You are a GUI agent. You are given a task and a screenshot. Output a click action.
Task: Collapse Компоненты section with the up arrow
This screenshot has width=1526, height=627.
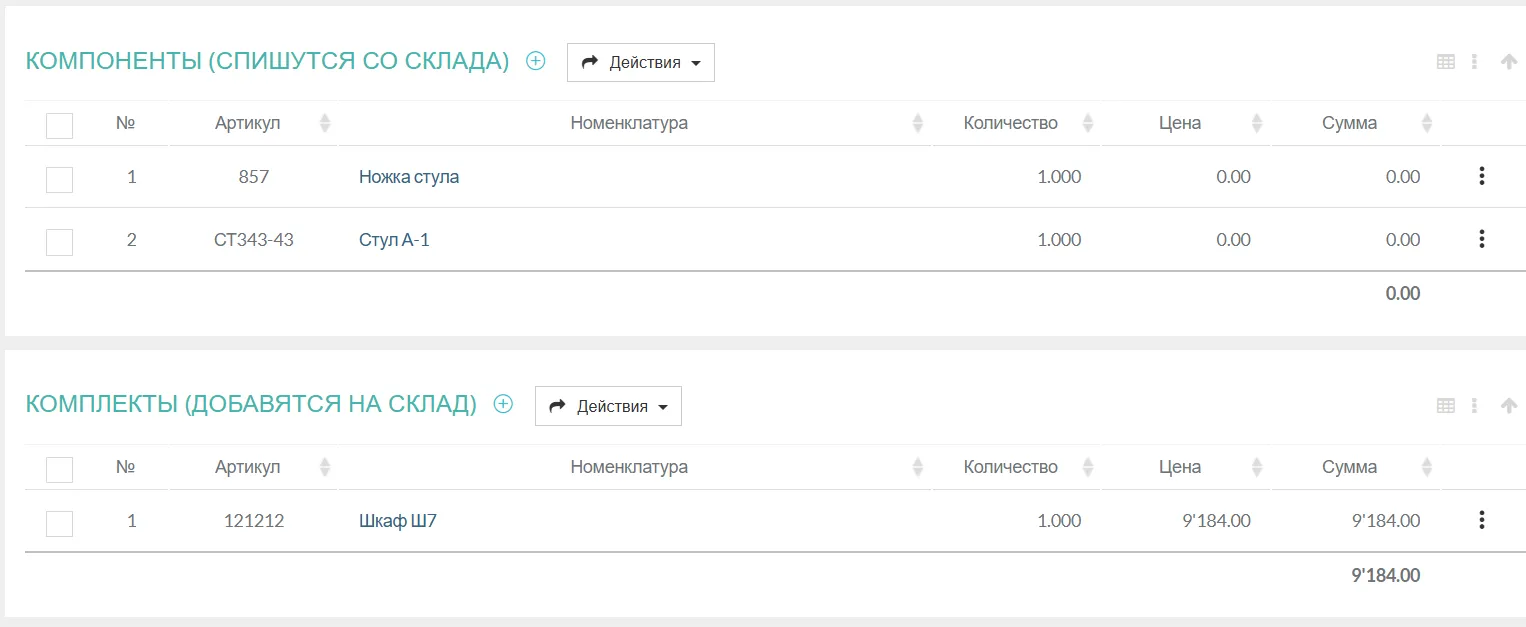(x=1509, y=62)
